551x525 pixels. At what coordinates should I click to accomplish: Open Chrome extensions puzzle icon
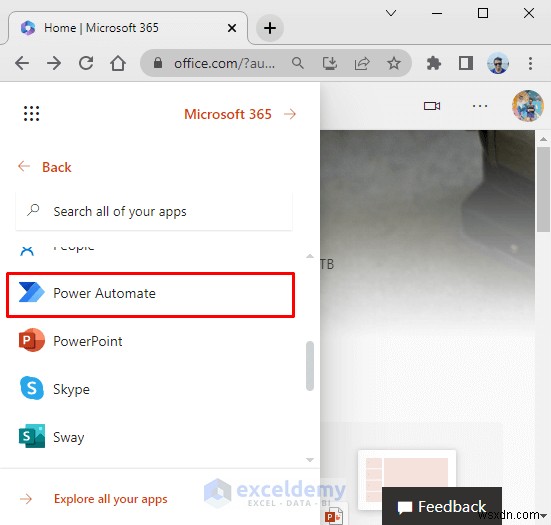(434, 64)
